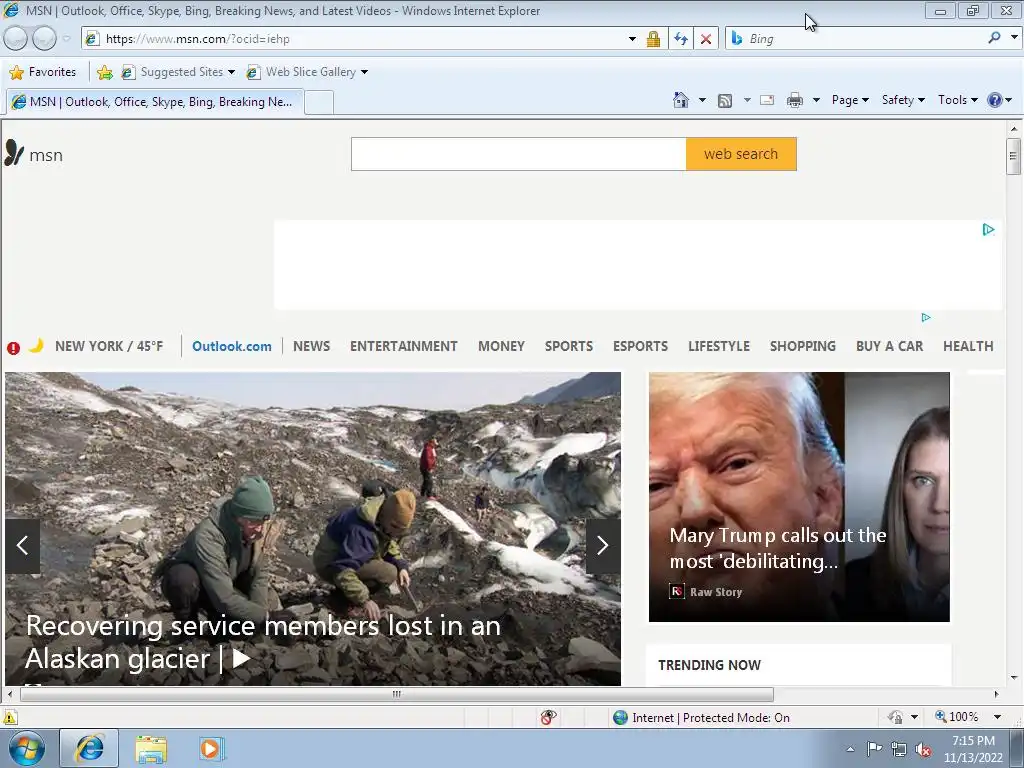Viewport: 1024px width, 768px height.
Task: Go to SPORTS section
Action: pos(569,346)
